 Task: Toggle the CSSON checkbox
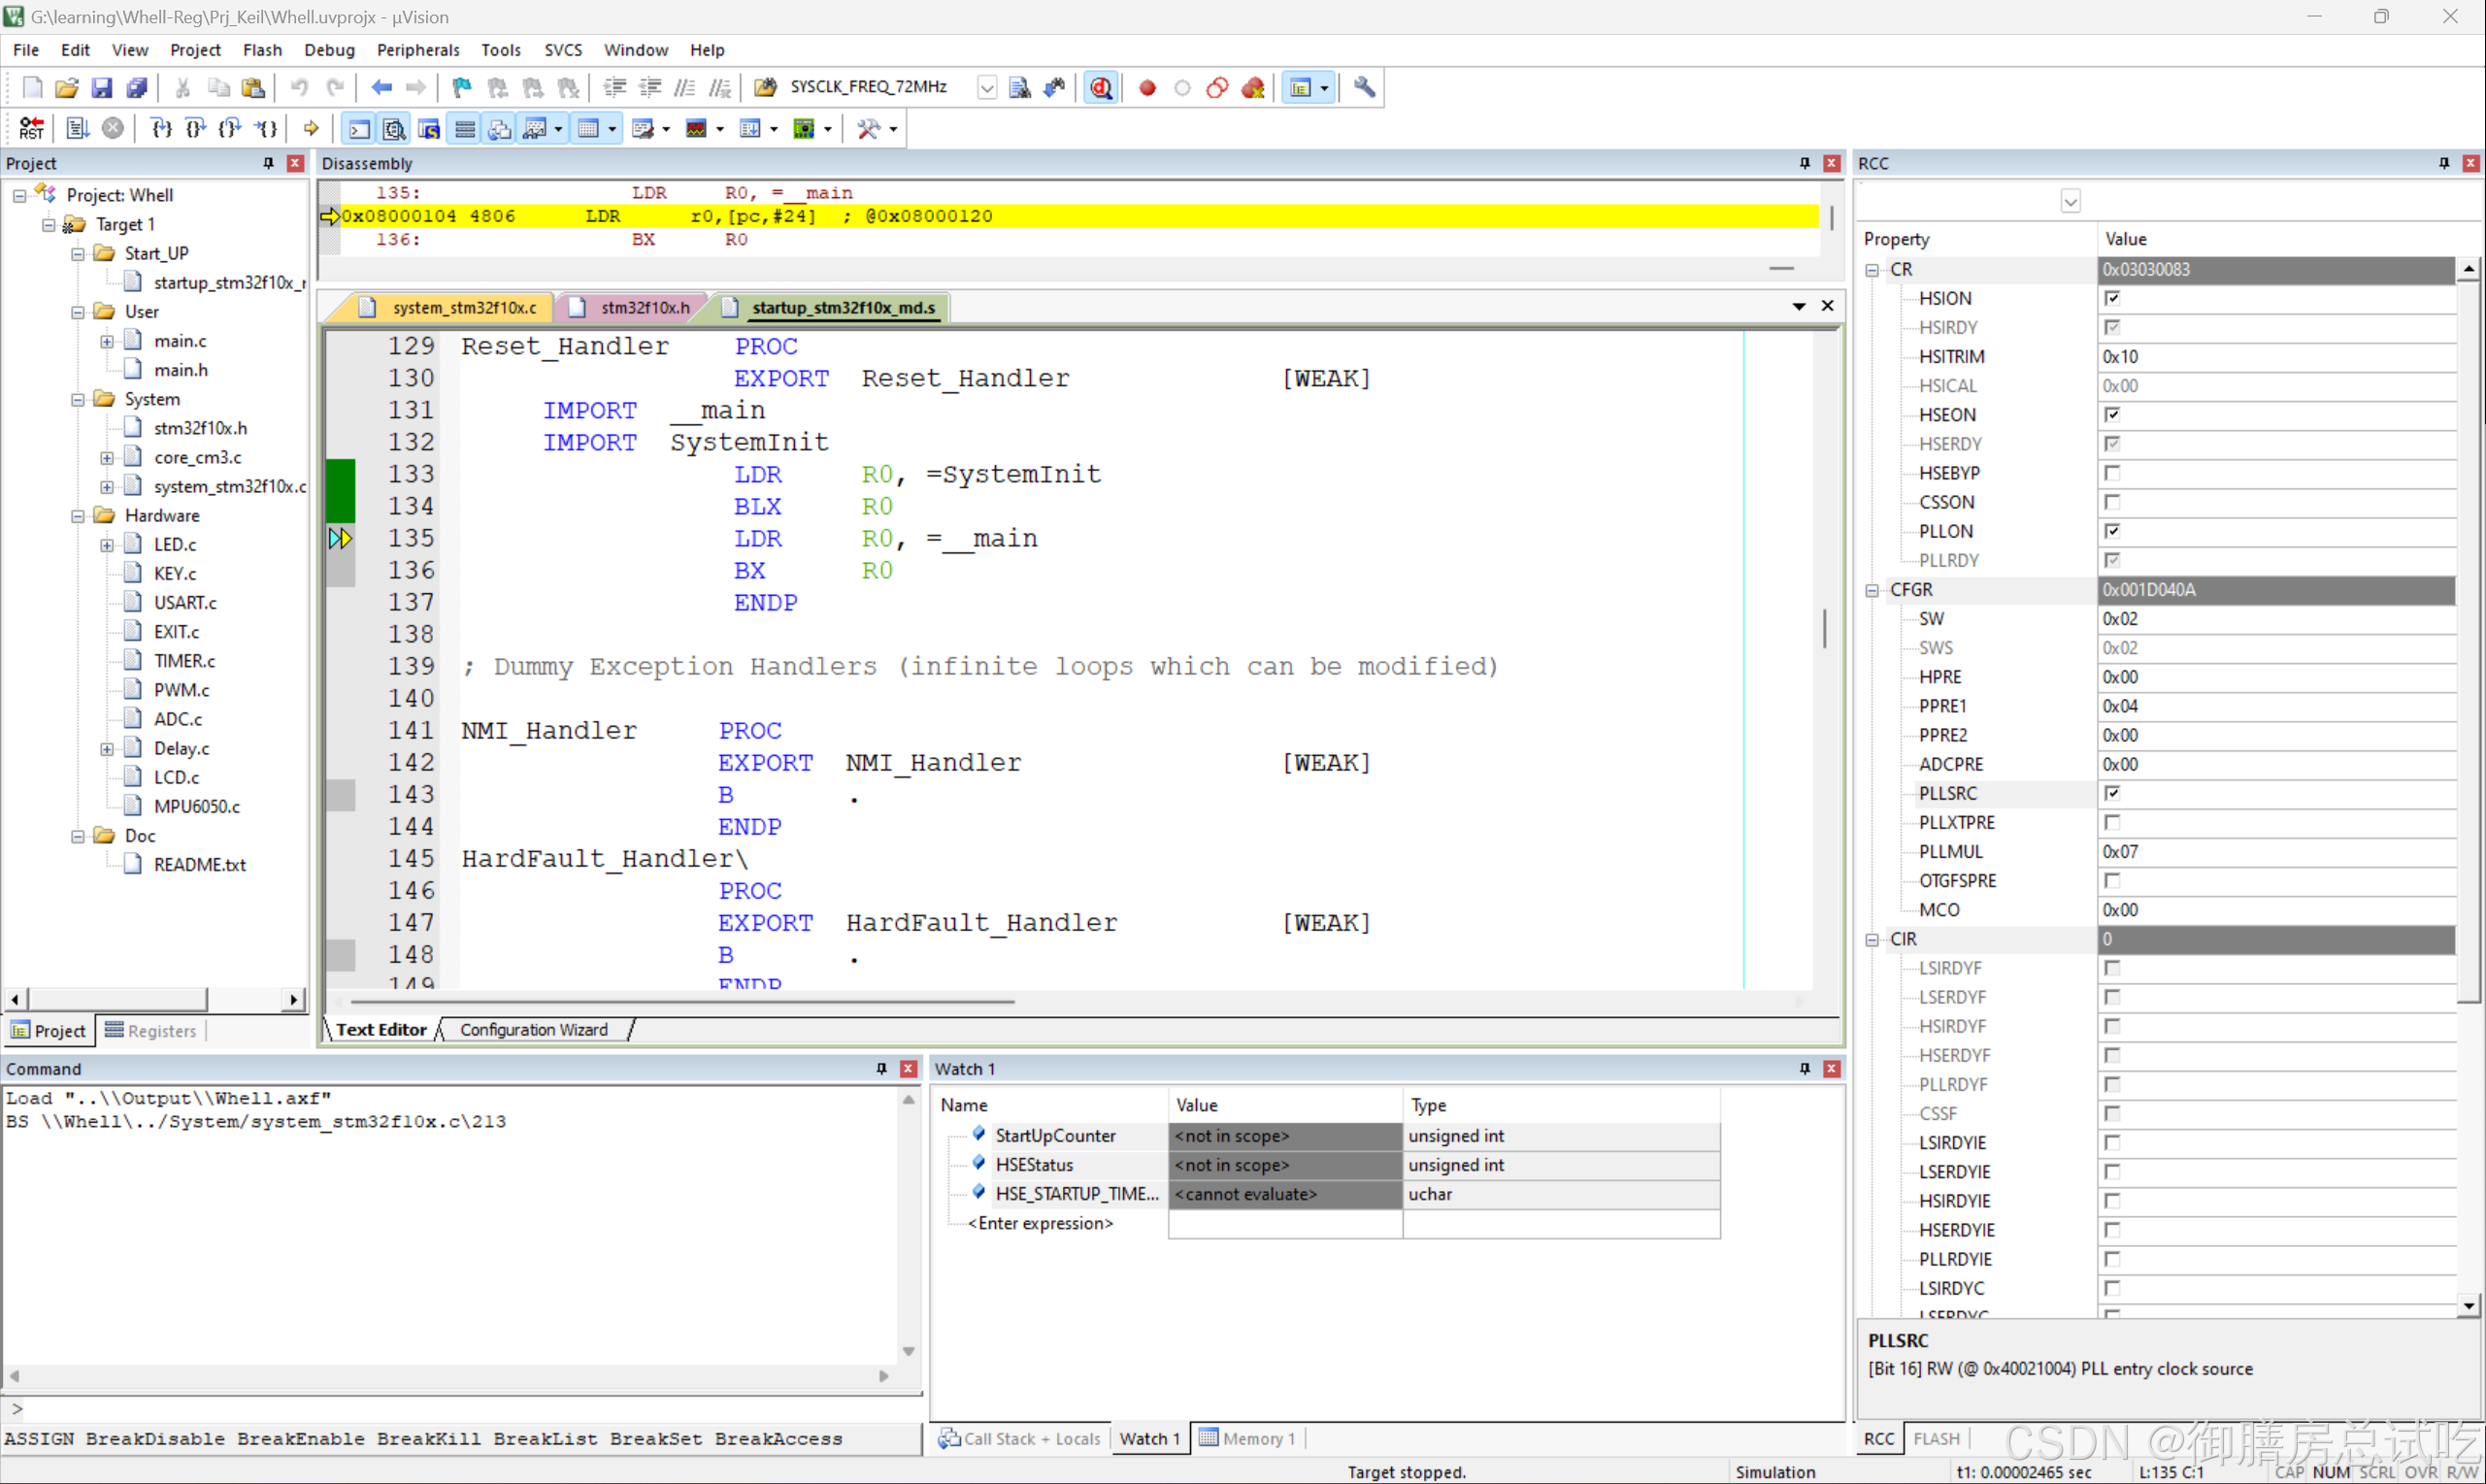tap(2112, 501)
